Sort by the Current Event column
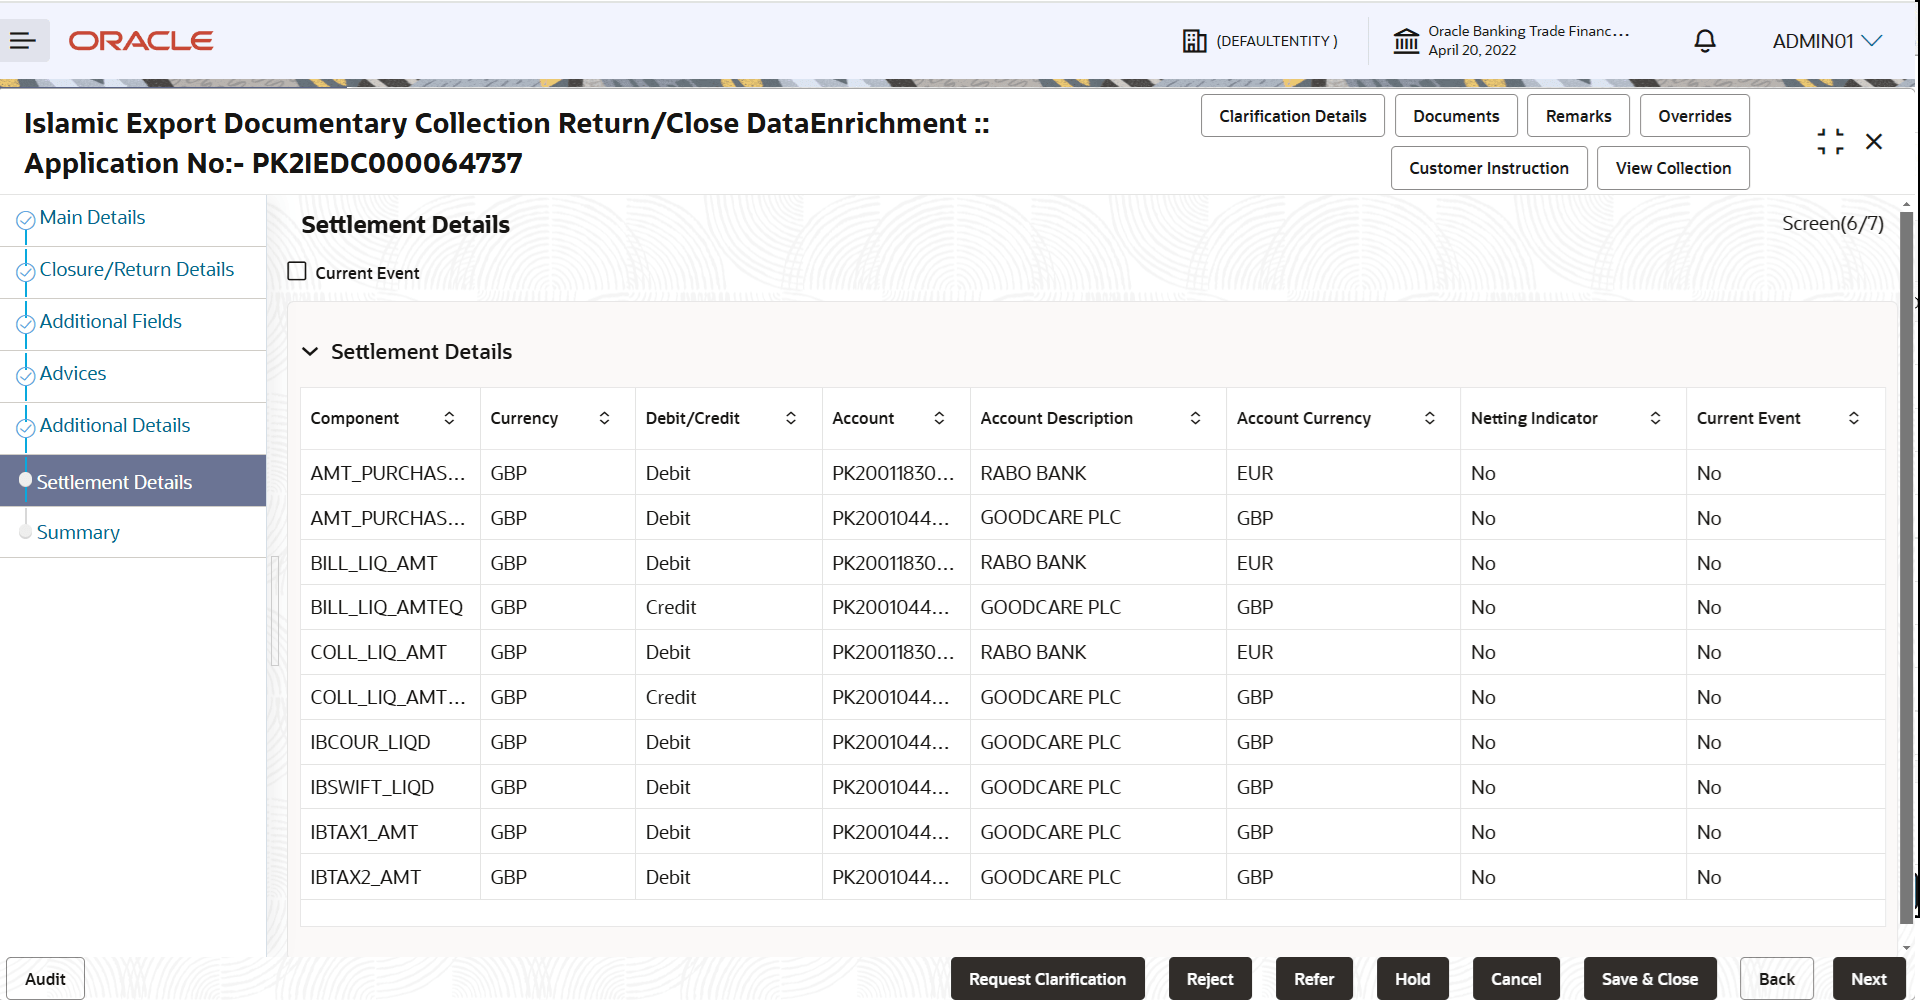Image resolution: width=1920 pixels, height=1000 pixels. (x=1854, y=418)
